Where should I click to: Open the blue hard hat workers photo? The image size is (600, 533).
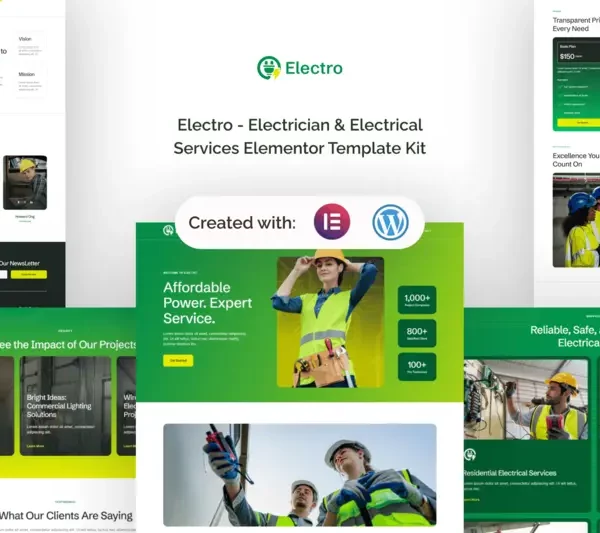click(x=576, y=220)
